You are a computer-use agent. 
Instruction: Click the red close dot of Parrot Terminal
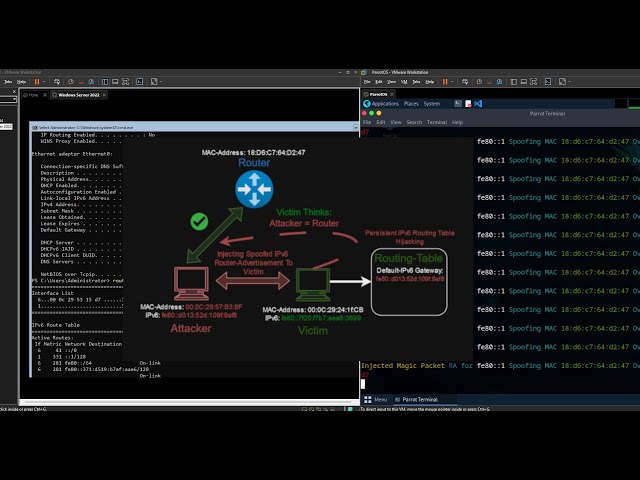[x=364, y=113]
